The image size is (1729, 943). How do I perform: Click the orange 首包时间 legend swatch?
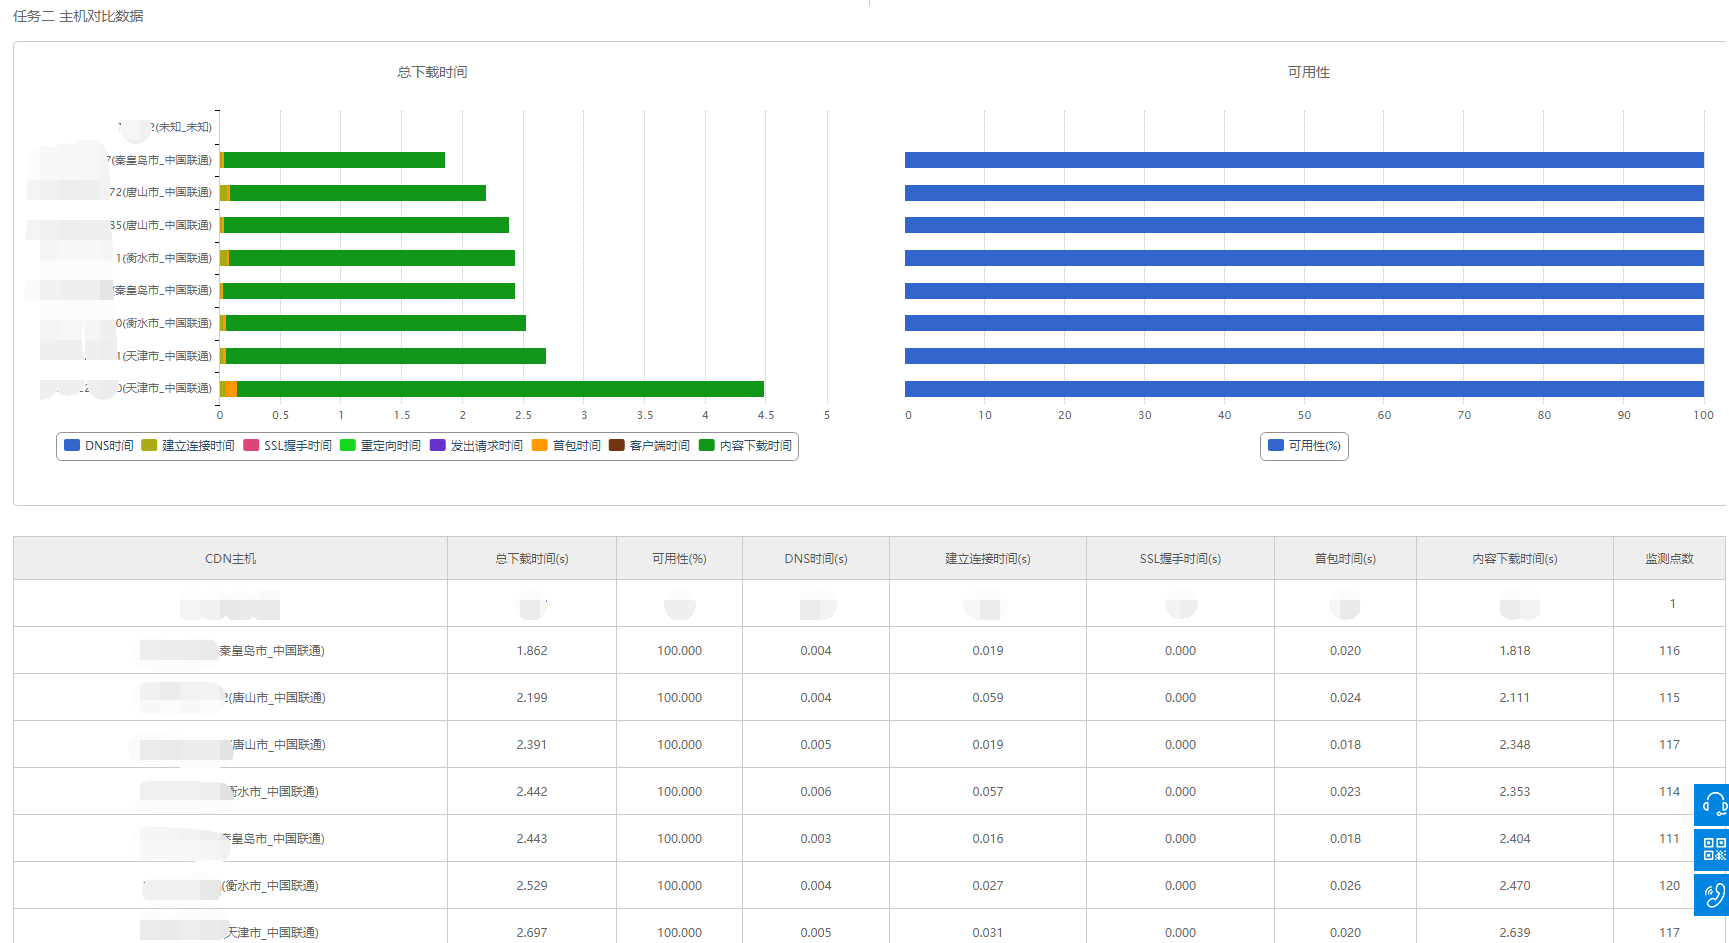point(540,446)
